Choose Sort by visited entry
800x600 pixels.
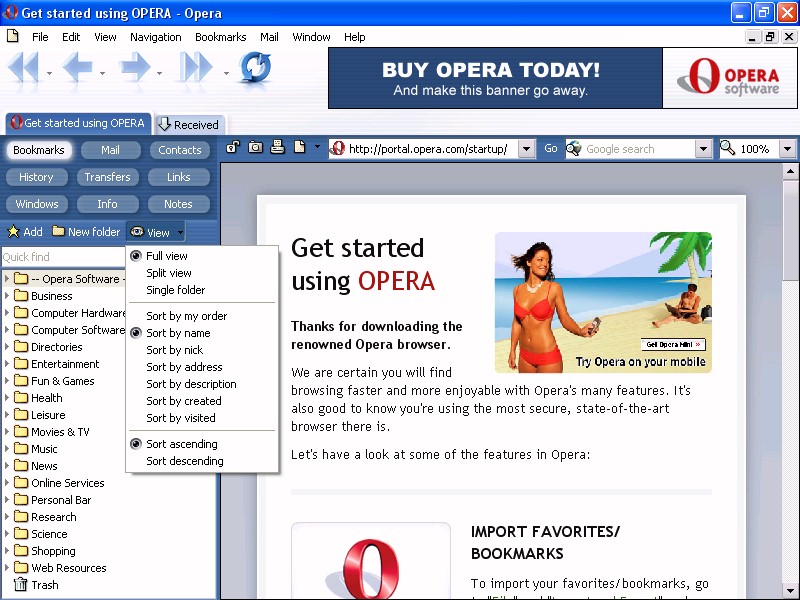[203, 418]
